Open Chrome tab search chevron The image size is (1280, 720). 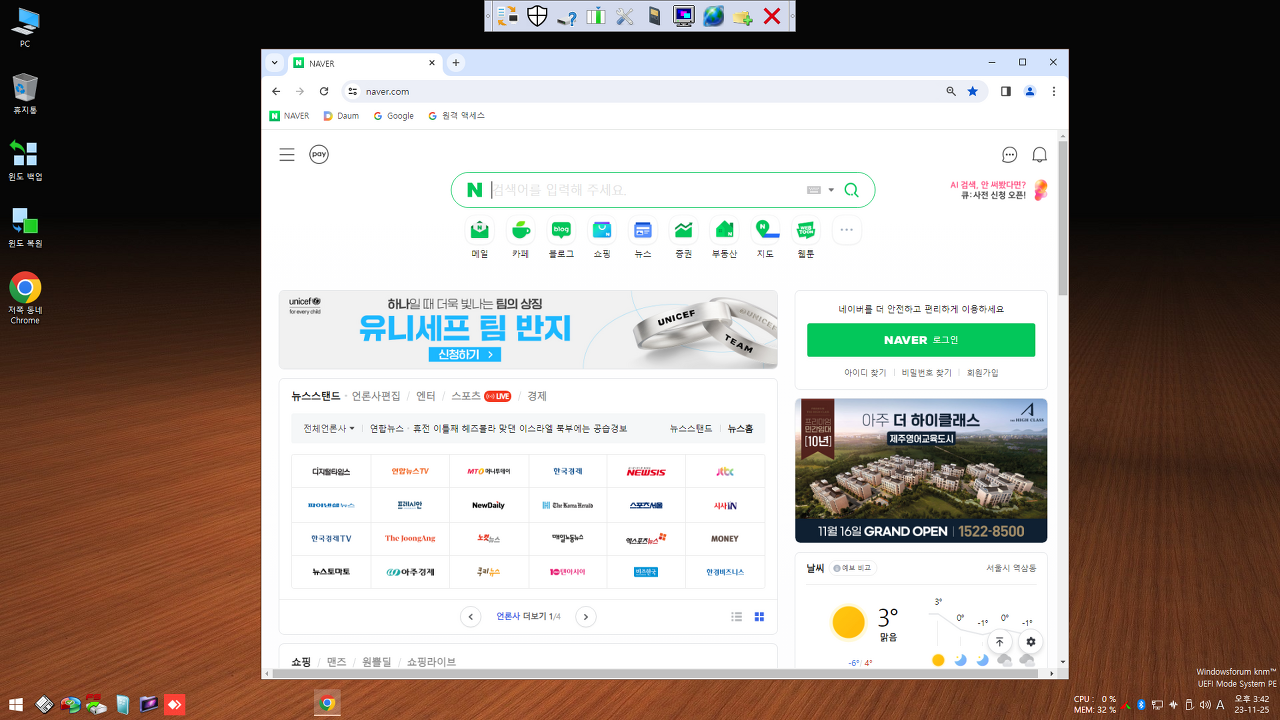[x=275, y=62]
